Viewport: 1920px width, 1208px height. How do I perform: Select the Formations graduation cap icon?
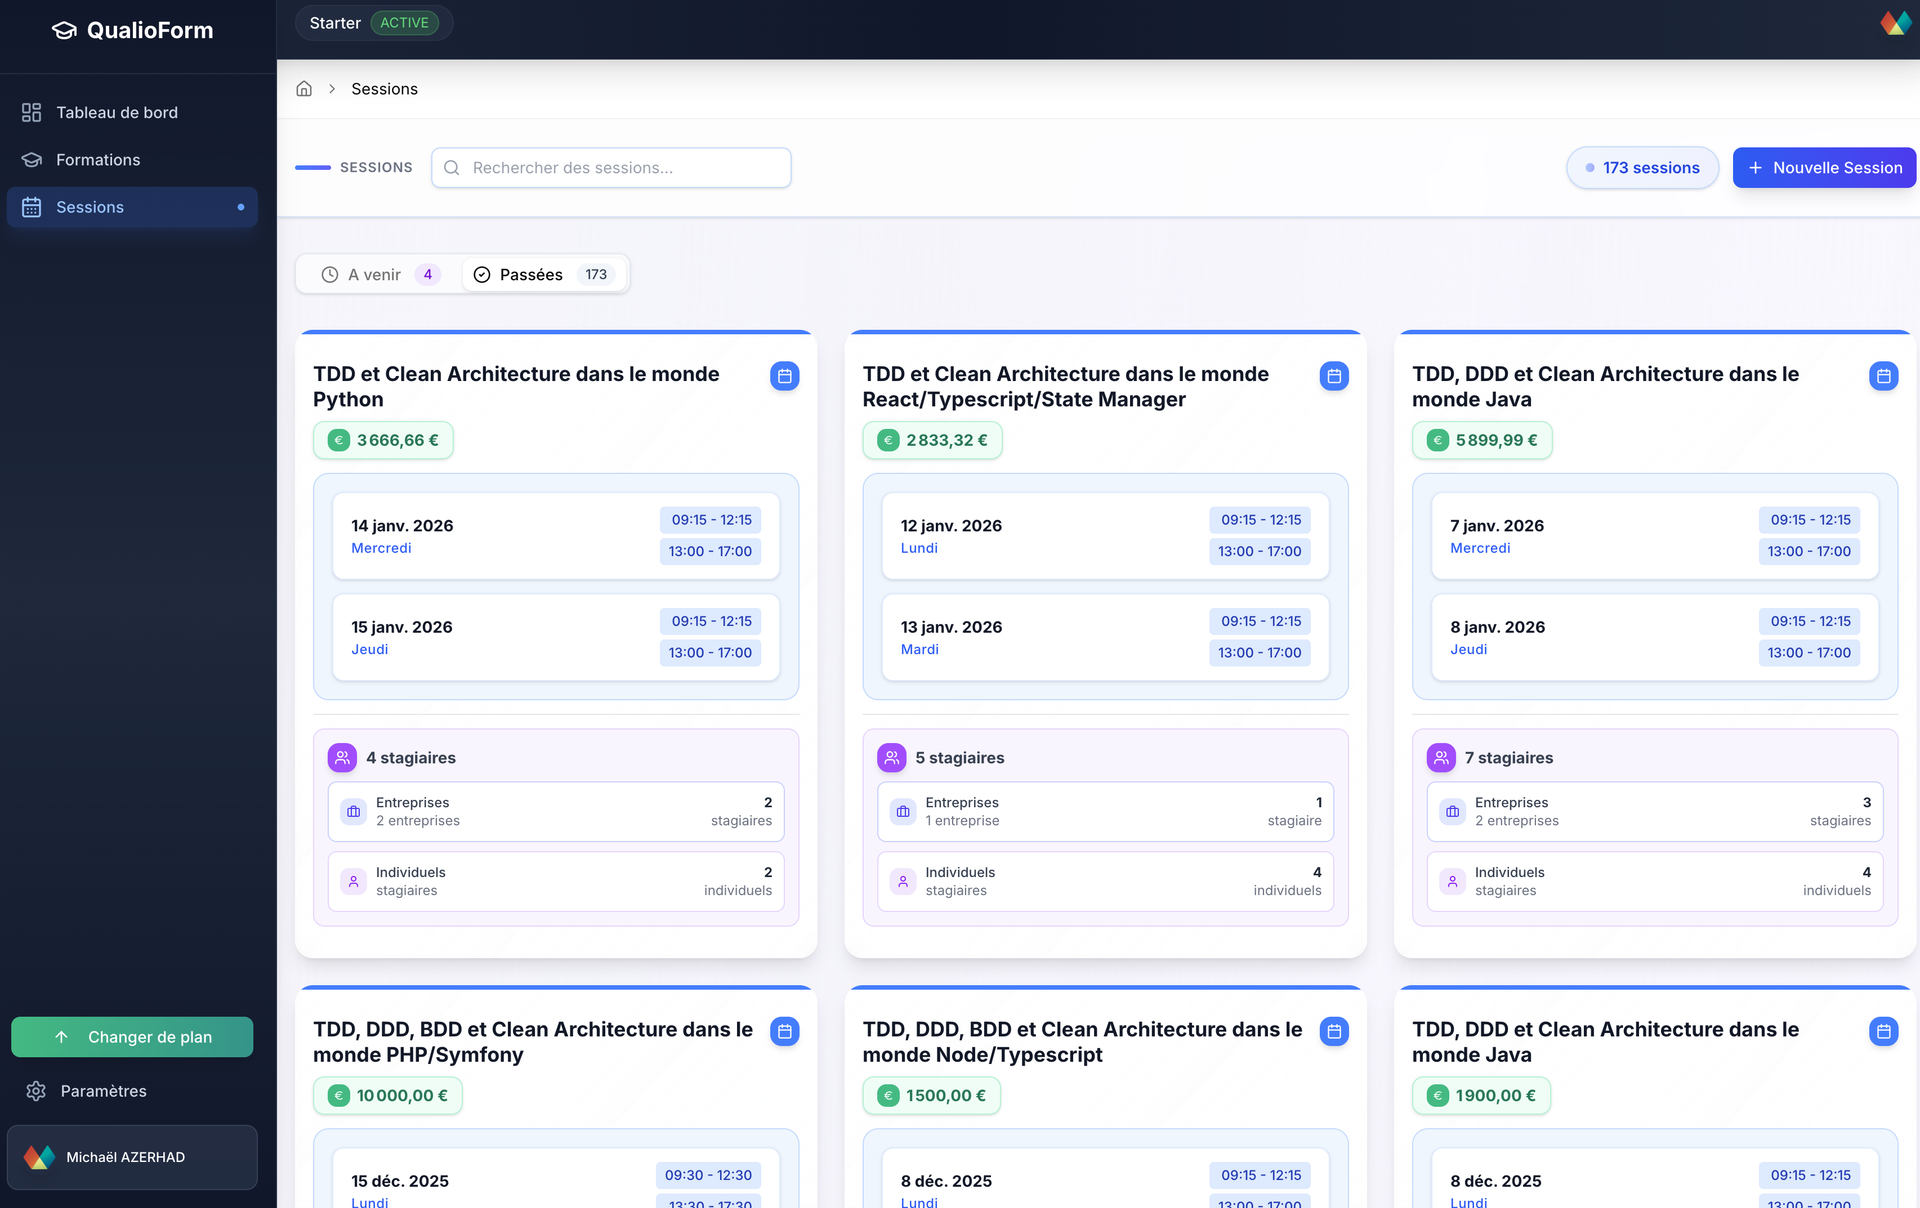click(x=32, y=159)
